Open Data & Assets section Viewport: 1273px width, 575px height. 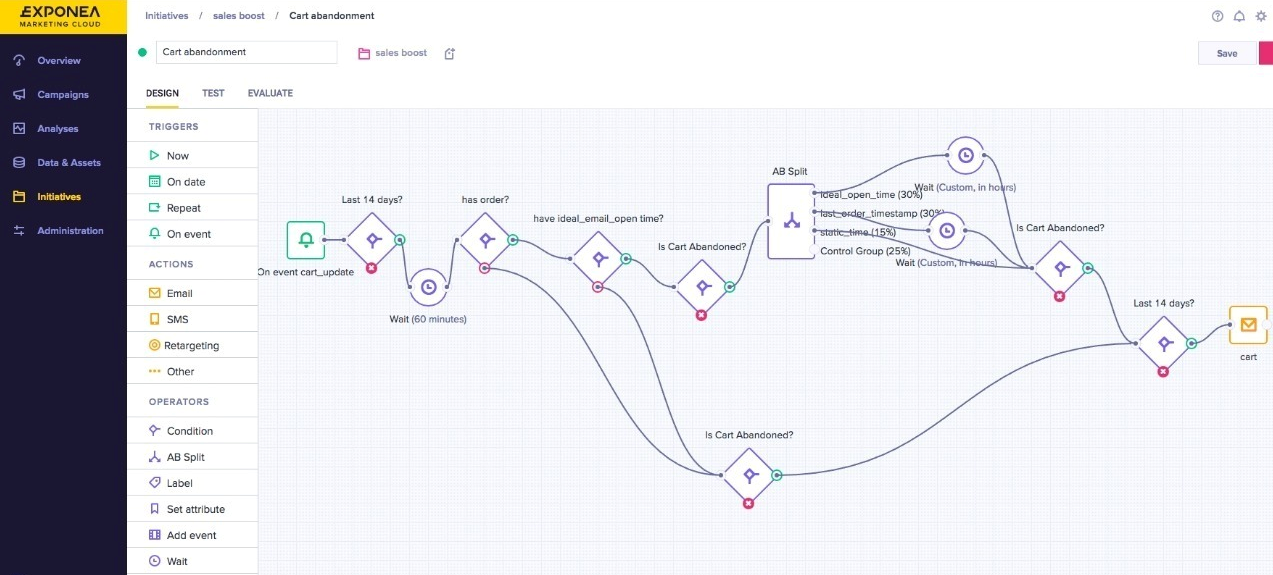click(68, 163)
